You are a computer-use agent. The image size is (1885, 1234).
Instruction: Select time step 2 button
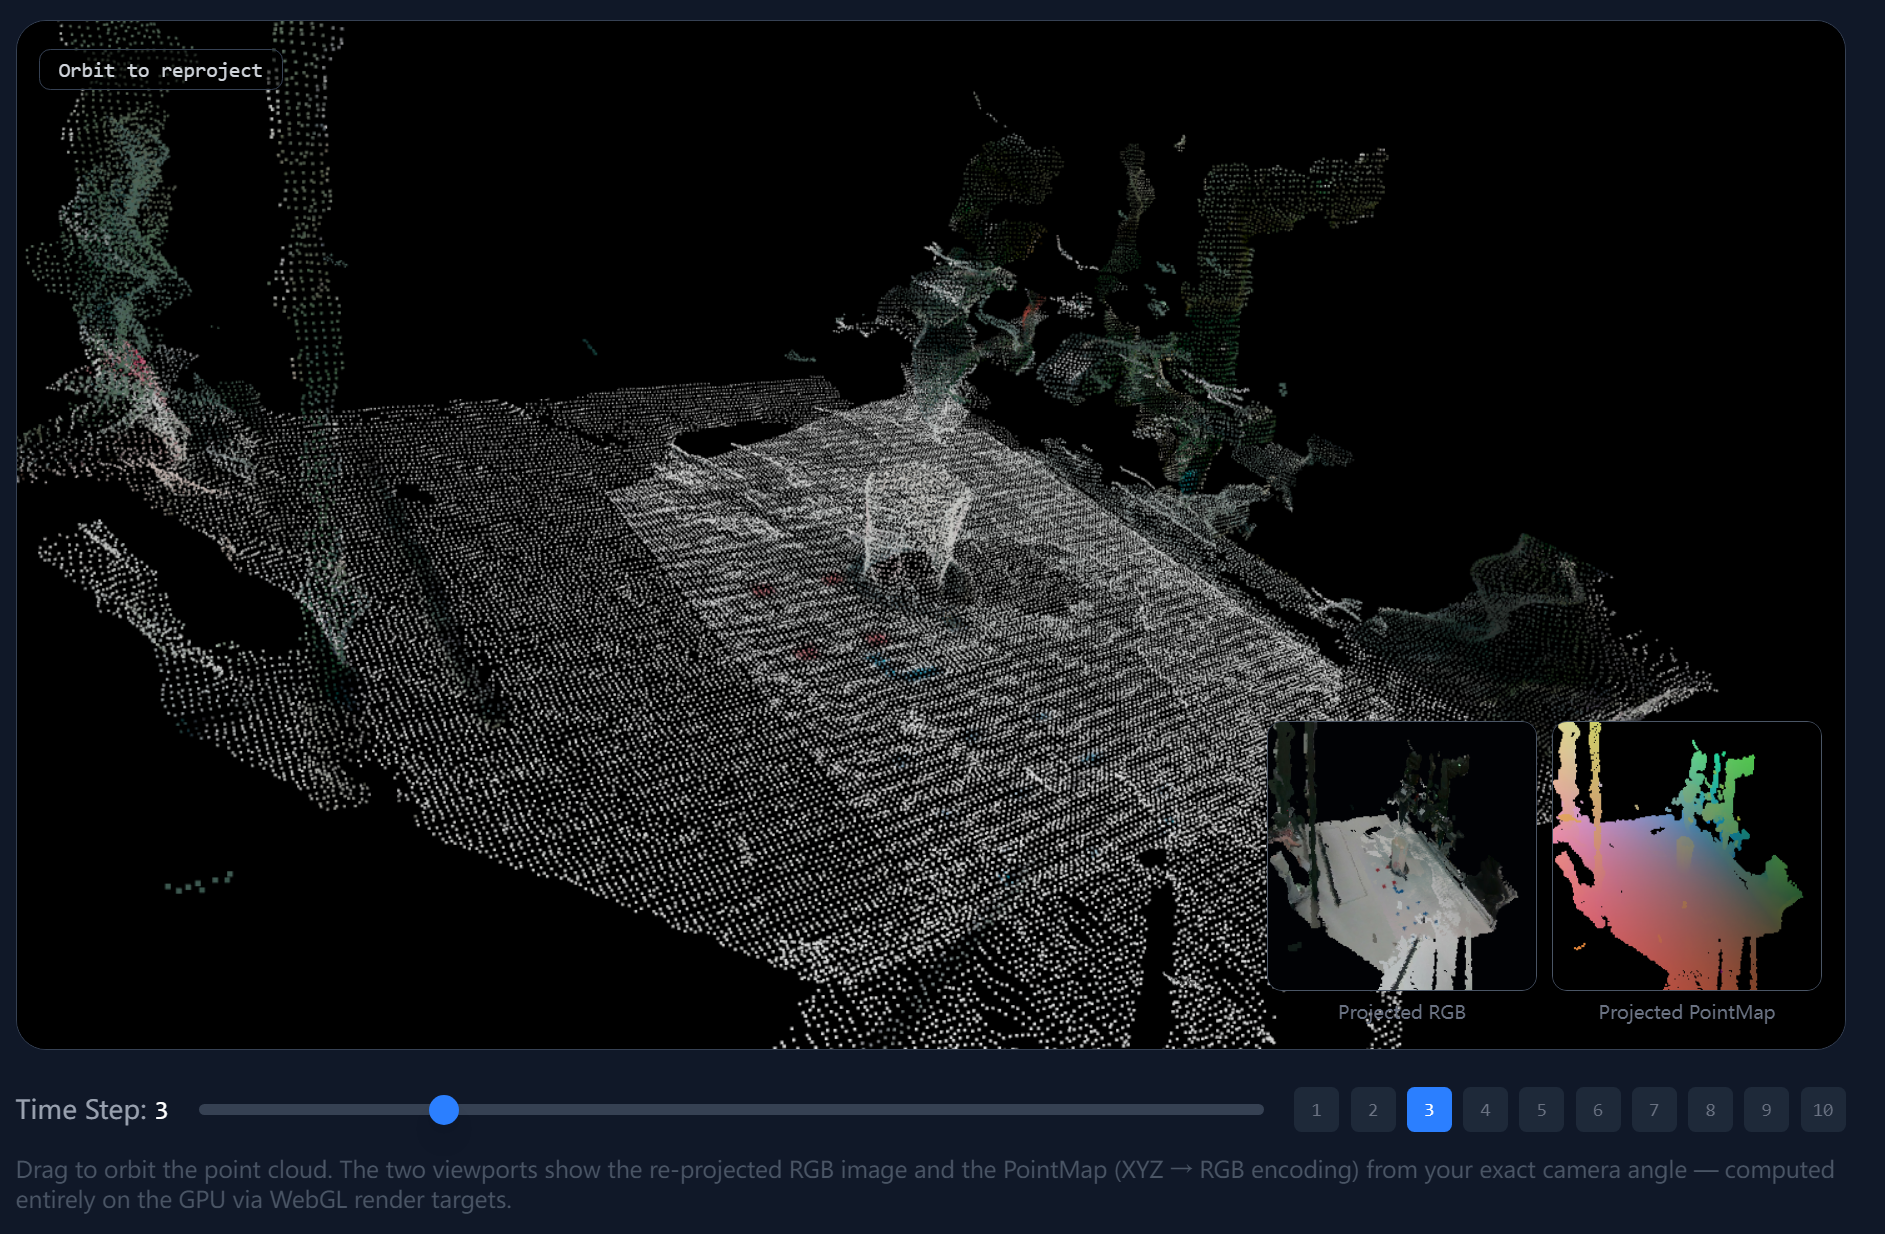coord(1373,1109)
